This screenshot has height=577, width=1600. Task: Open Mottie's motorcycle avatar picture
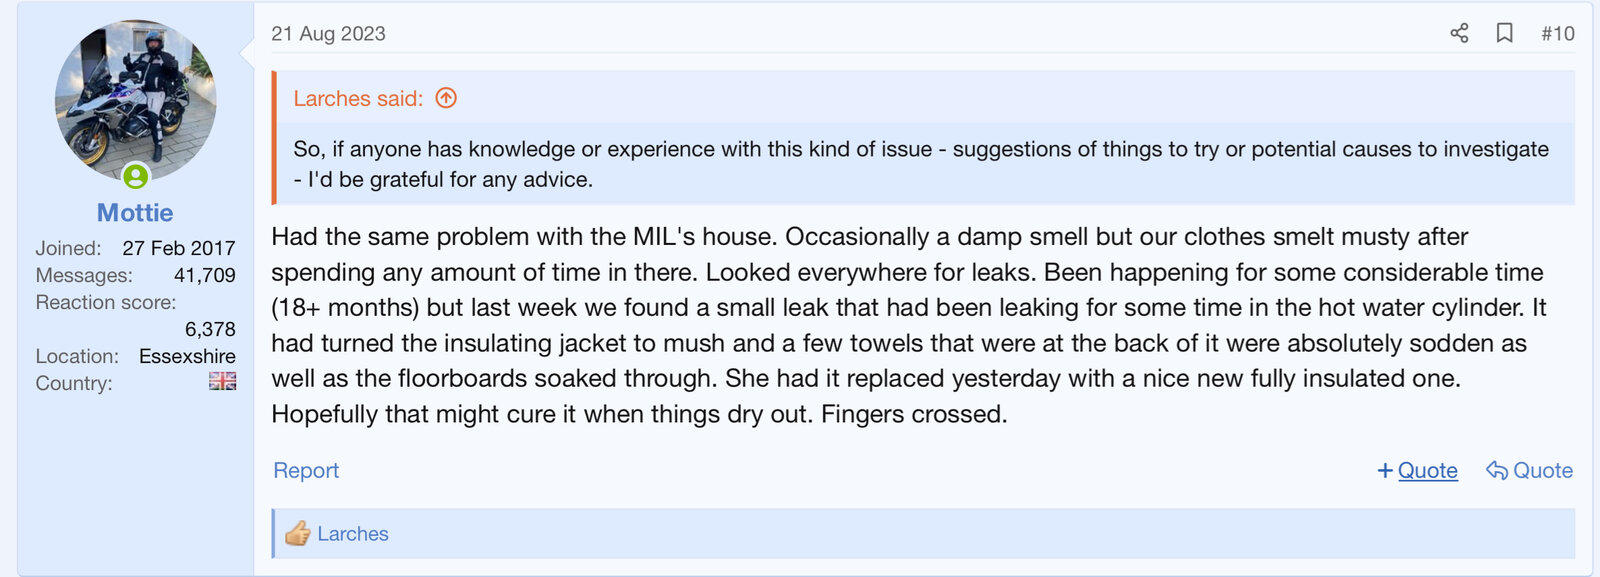[135, 100]
